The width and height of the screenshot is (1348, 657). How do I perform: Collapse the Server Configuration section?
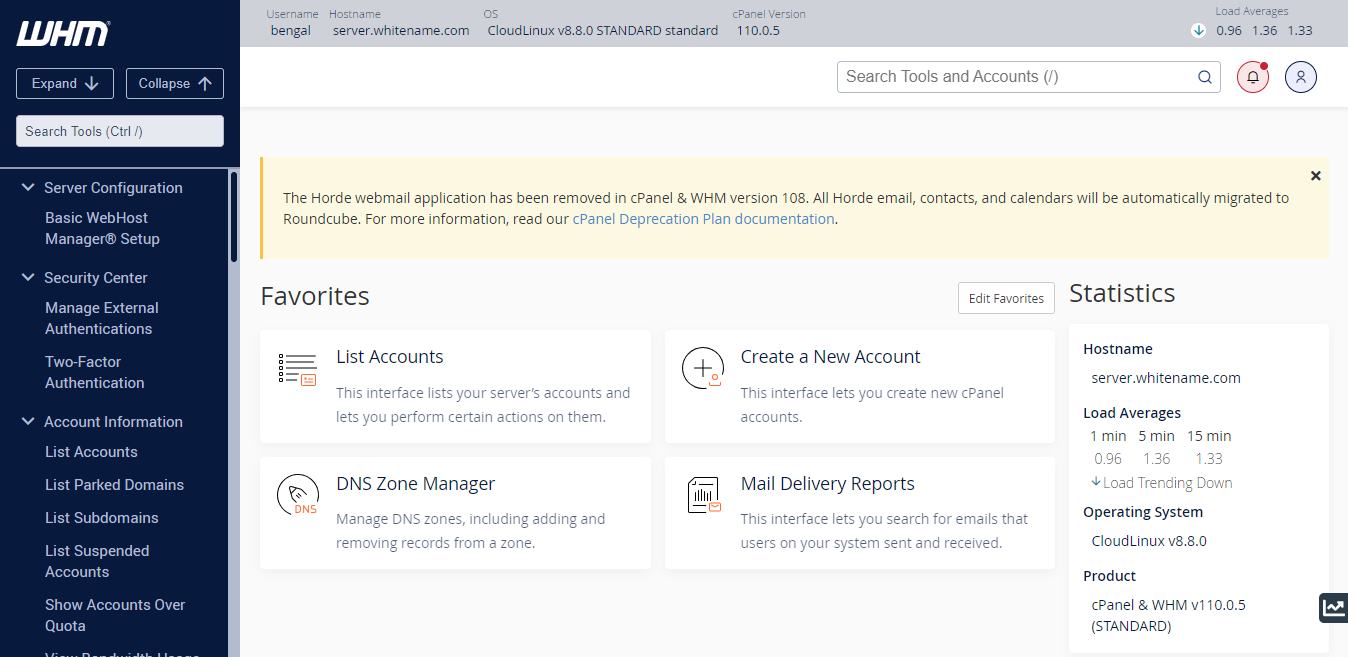click(x=28, y=188)
